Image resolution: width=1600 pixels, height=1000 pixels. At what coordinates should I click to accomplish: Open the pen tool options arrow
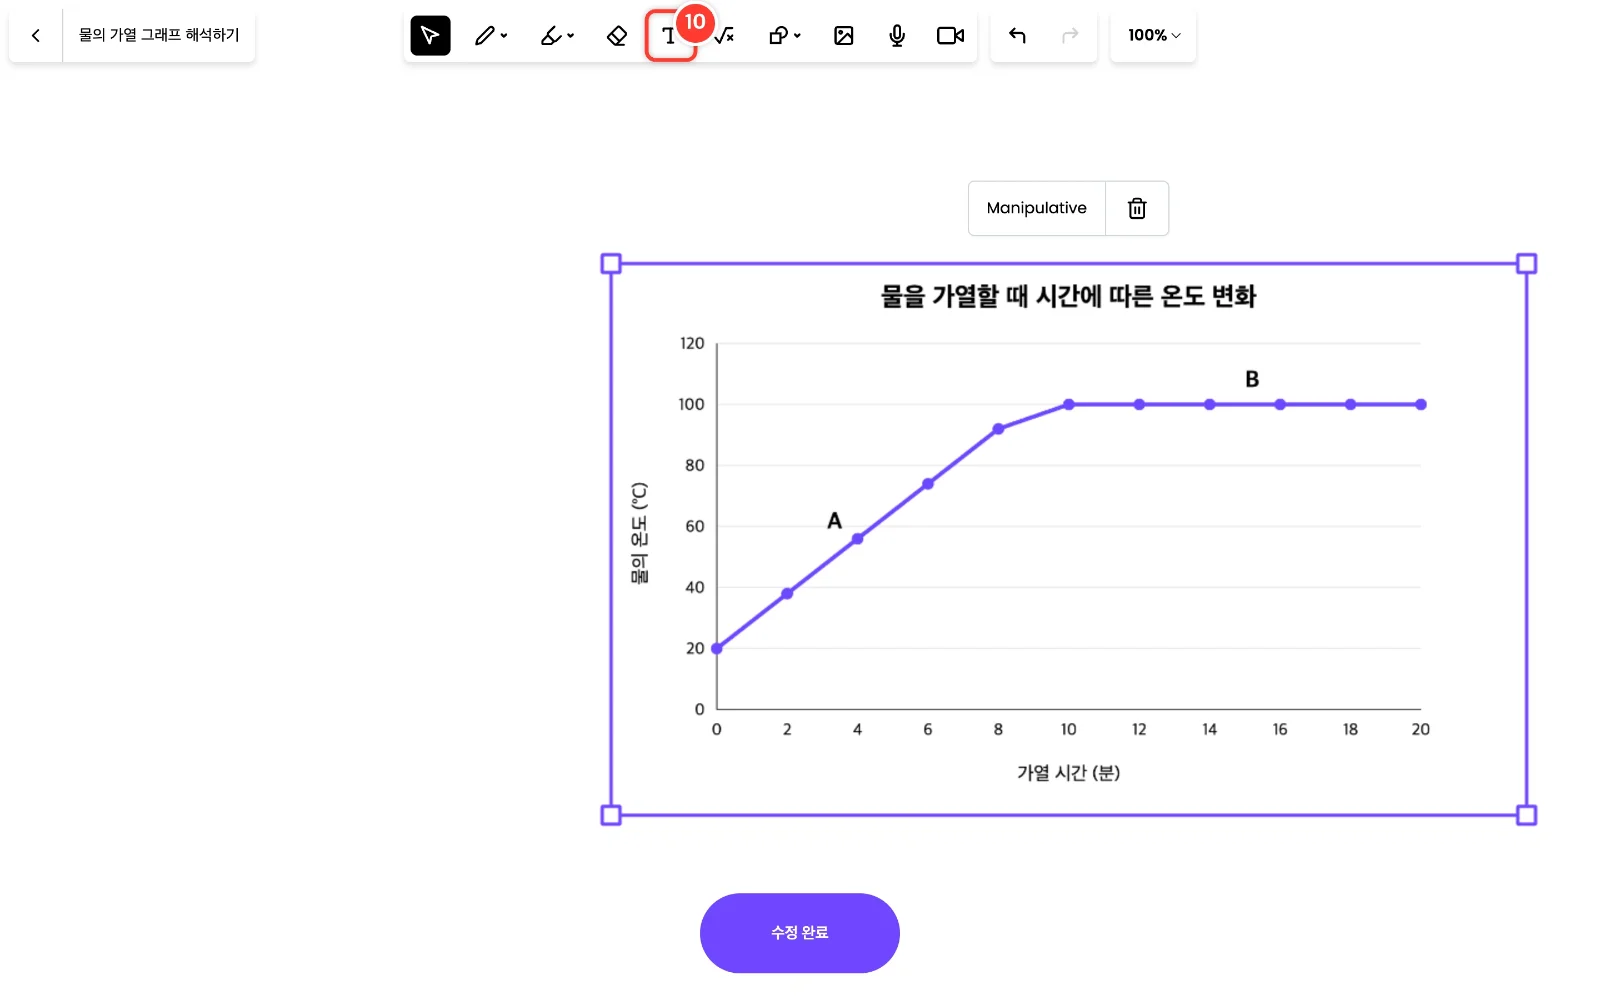point(504,36)
